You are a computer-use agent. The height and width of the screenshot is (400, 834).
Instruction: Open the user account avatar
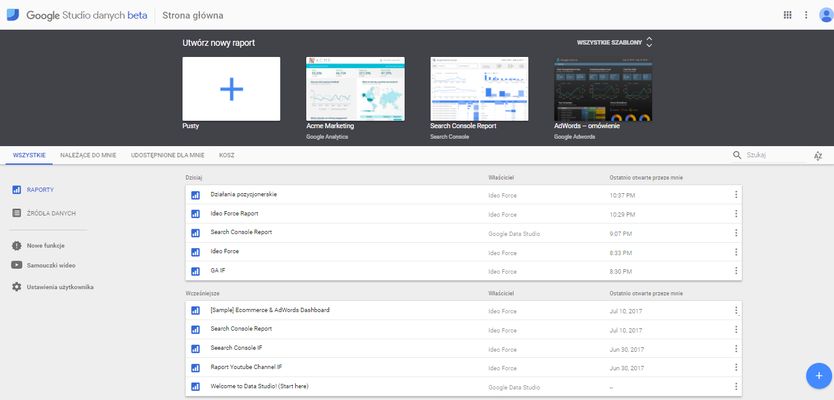click(826, 15)
